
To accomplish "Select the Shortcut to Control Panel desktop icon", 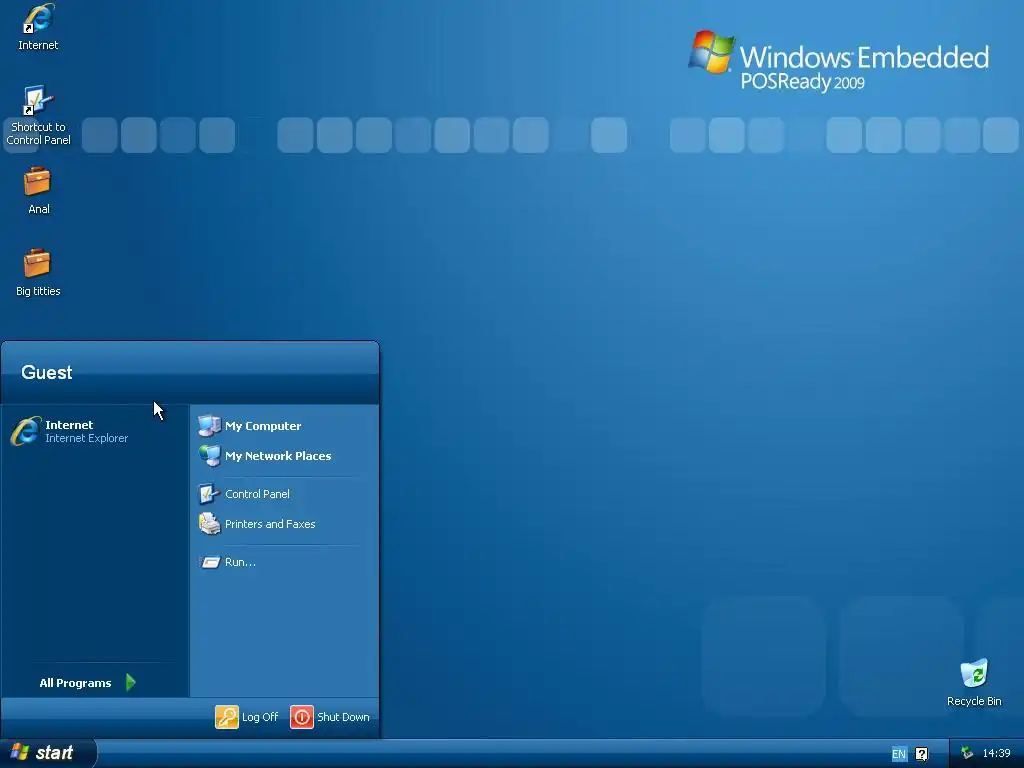I will 38,116.
